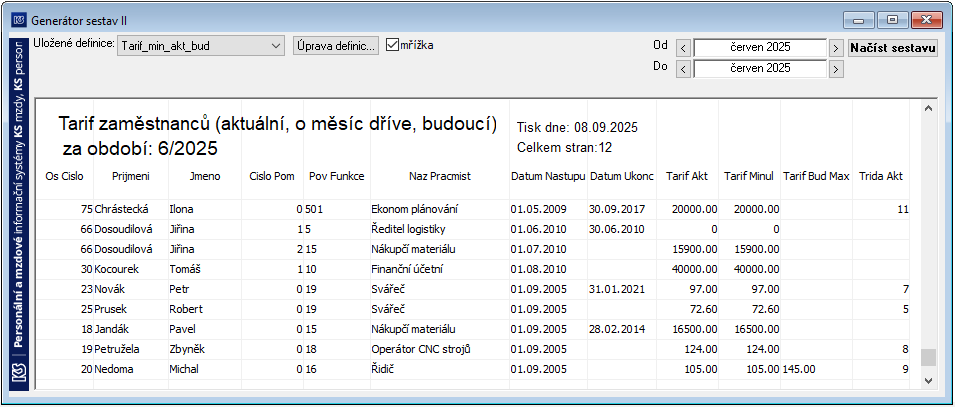Go to previous month in Do field
Viewport: 955px width, 407px height.
[x=683, y=69]
